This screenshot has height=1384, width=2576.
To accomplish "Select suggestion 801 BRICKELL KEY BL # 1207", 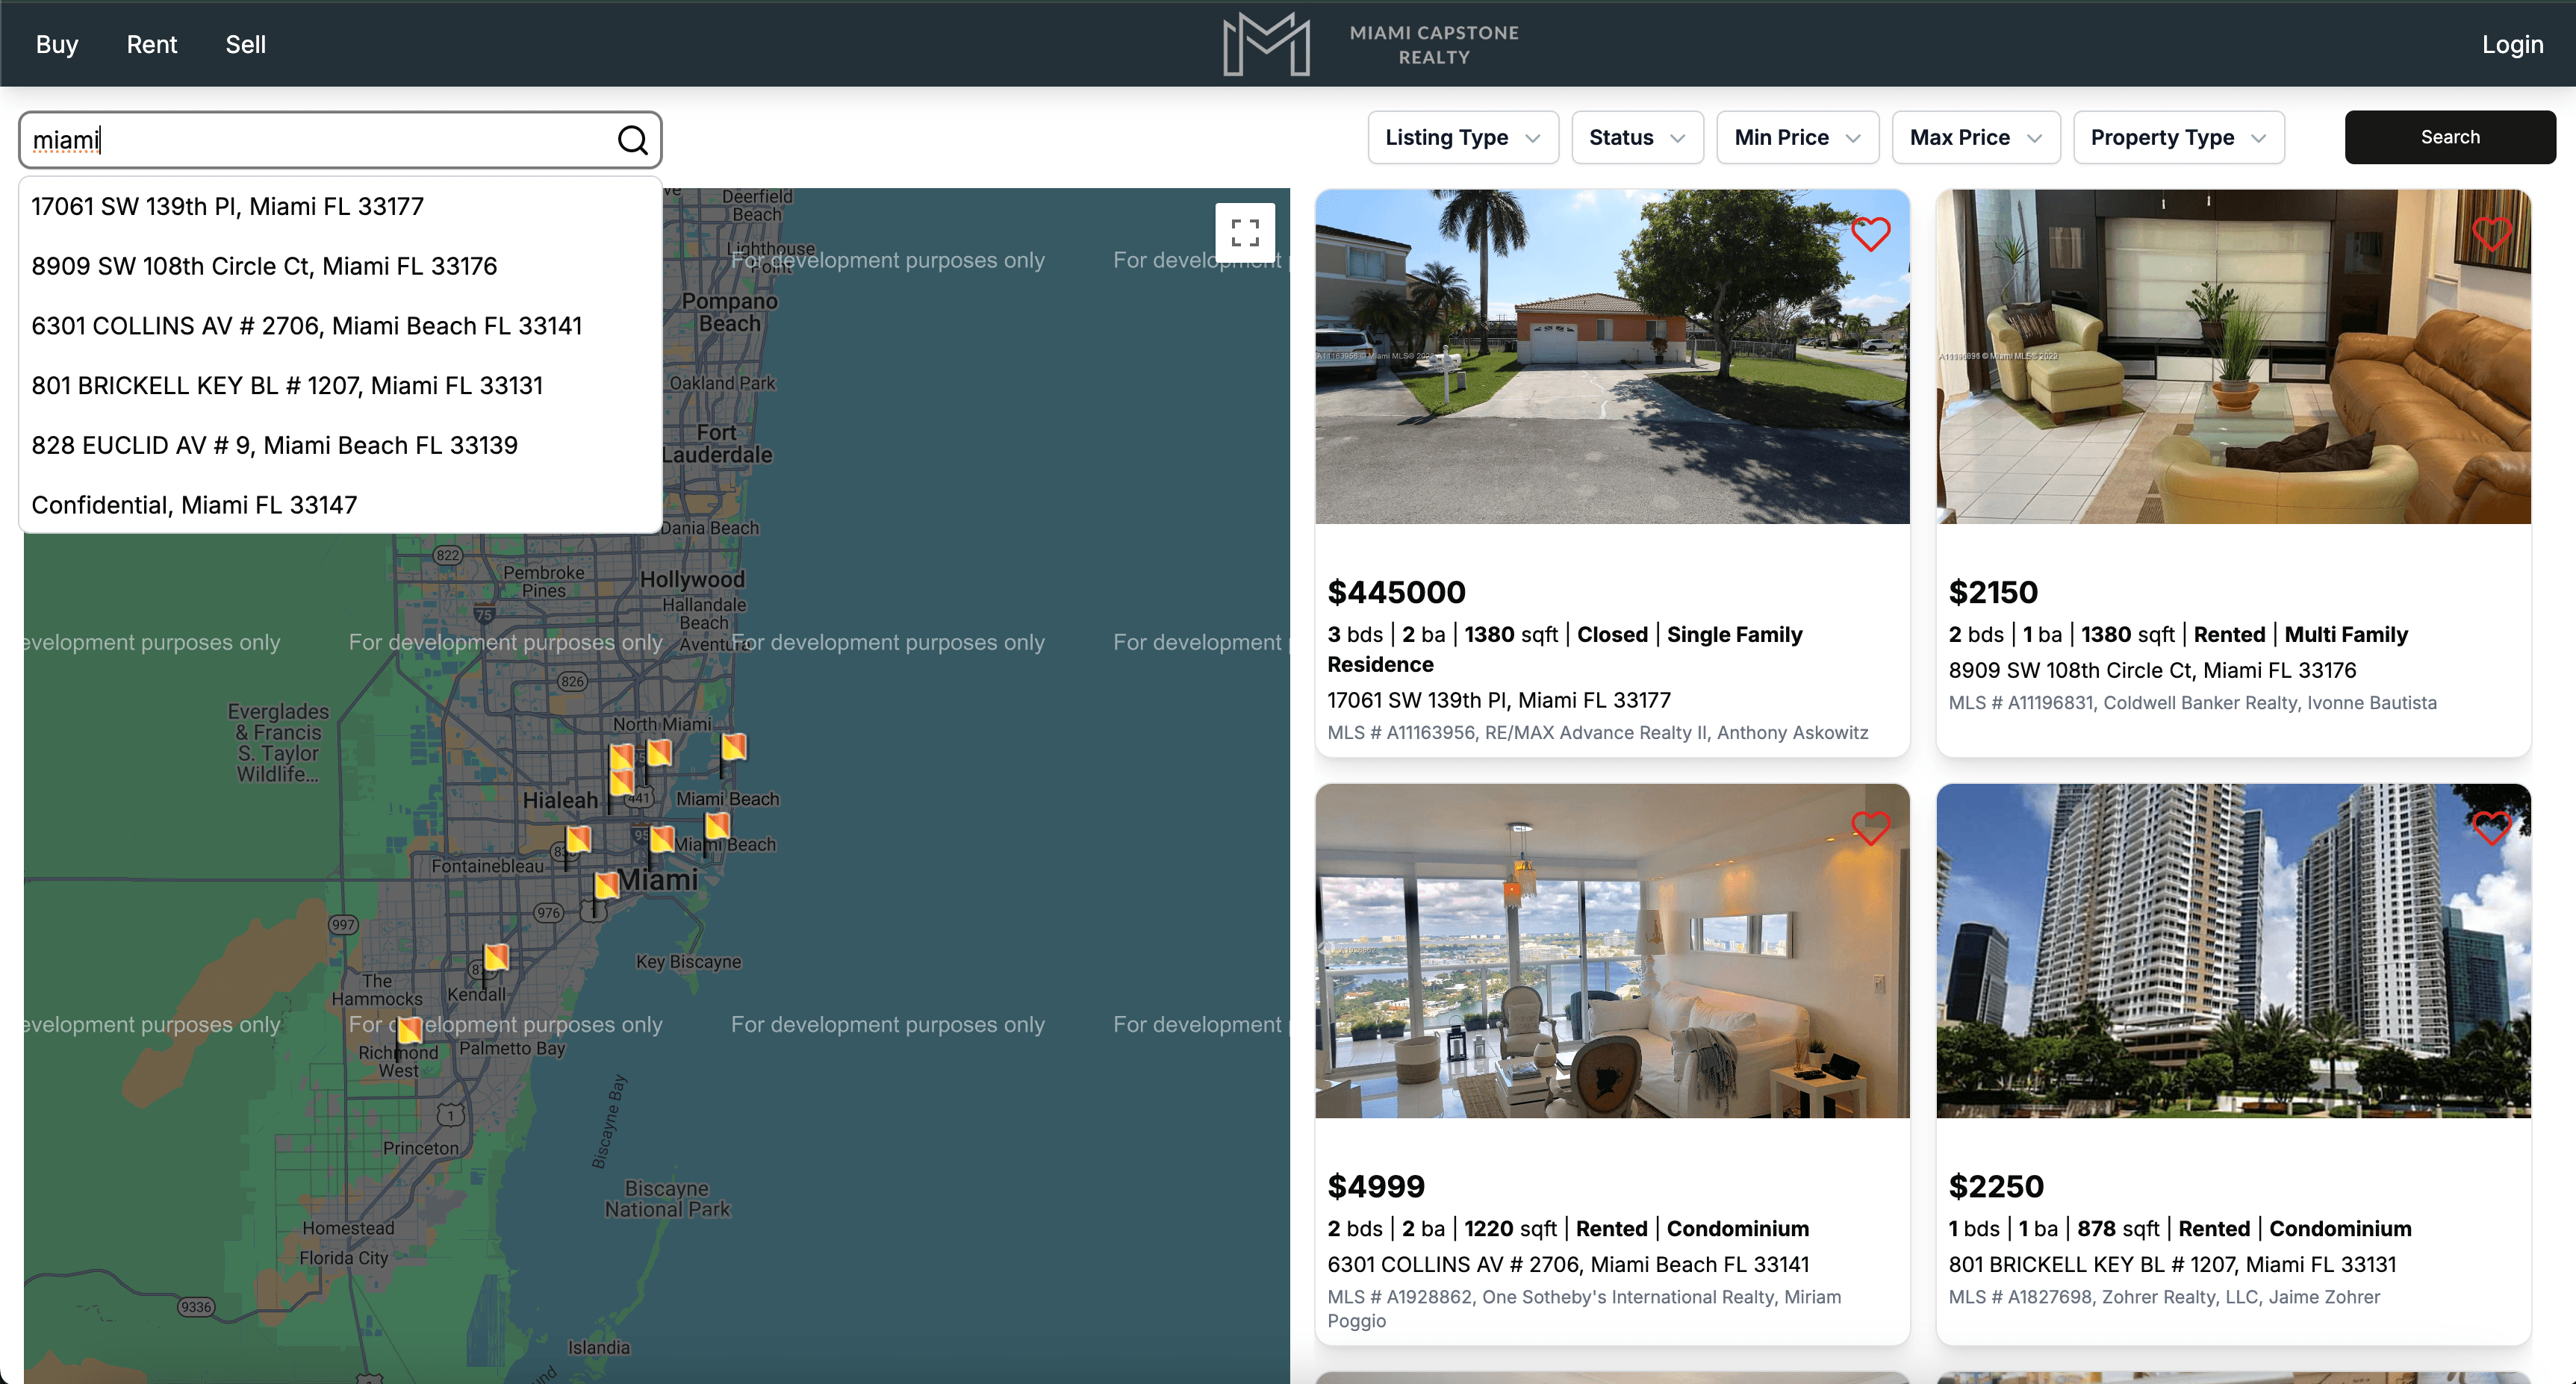I will (340, 386).
